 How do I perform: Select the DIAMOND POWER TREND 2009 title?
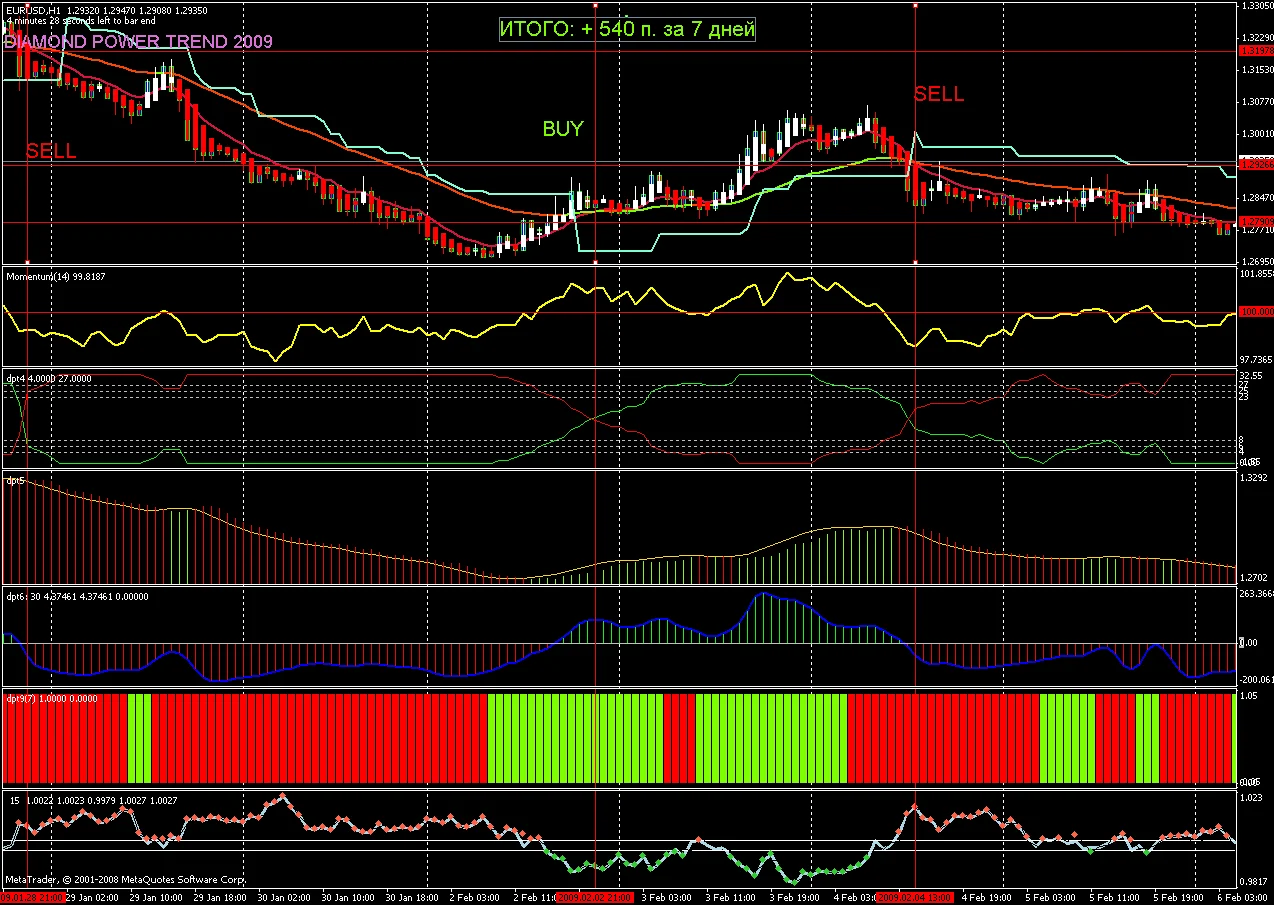[138, 42]
